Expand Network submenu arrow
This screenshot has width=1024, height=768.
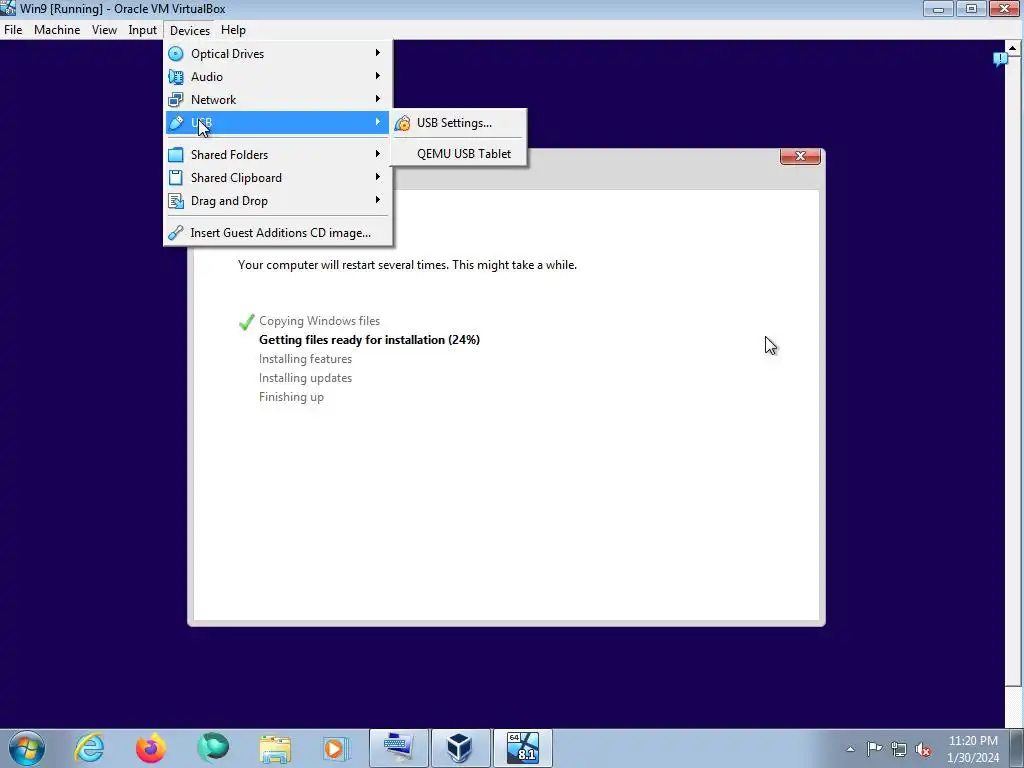click(x=377, y=99)
